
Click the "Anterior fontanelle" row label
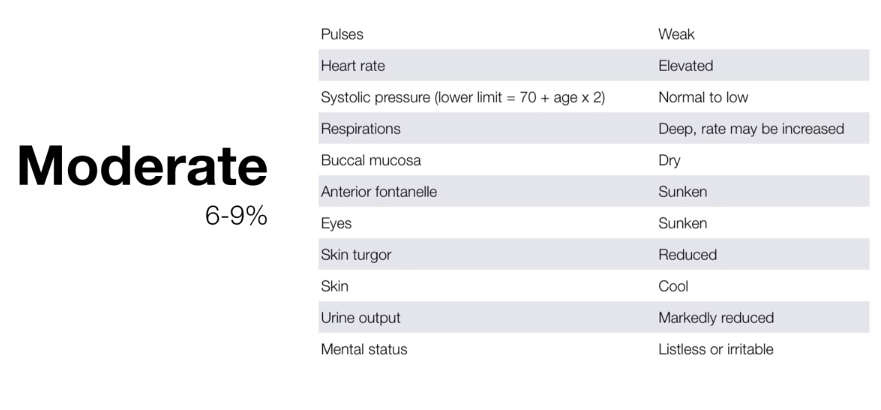coord(379,192)
